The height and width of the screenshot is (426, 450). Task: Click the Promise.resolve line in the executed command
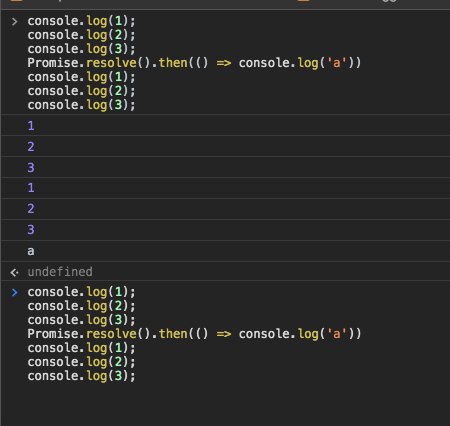194,63
